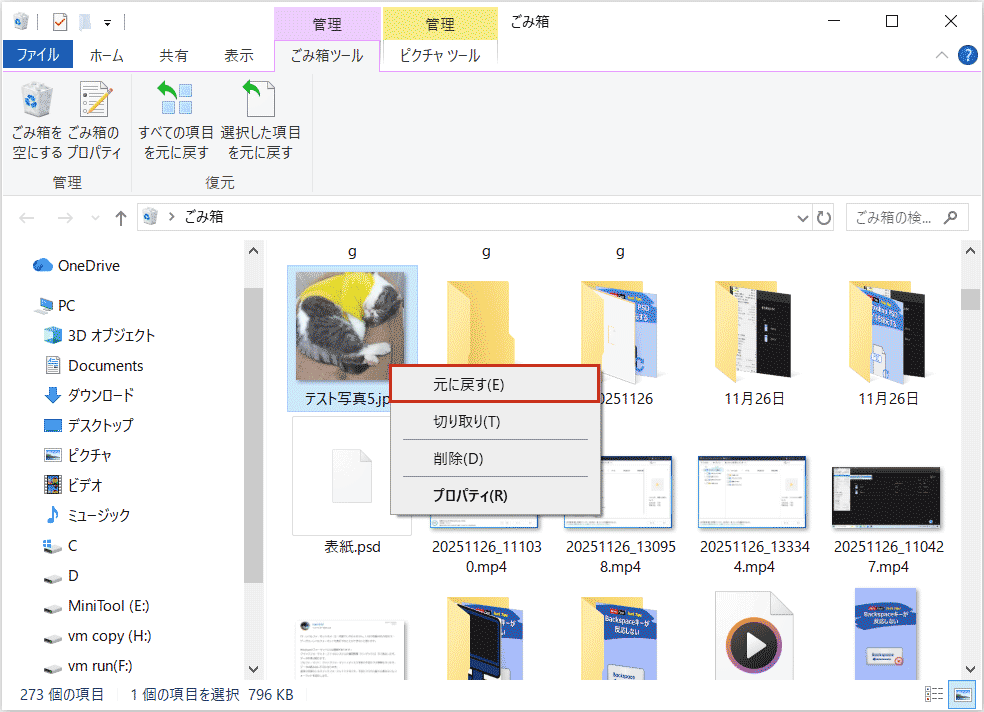Open the ファイル menu
This screenshot has height=712, width=984.
click(38, 55)
